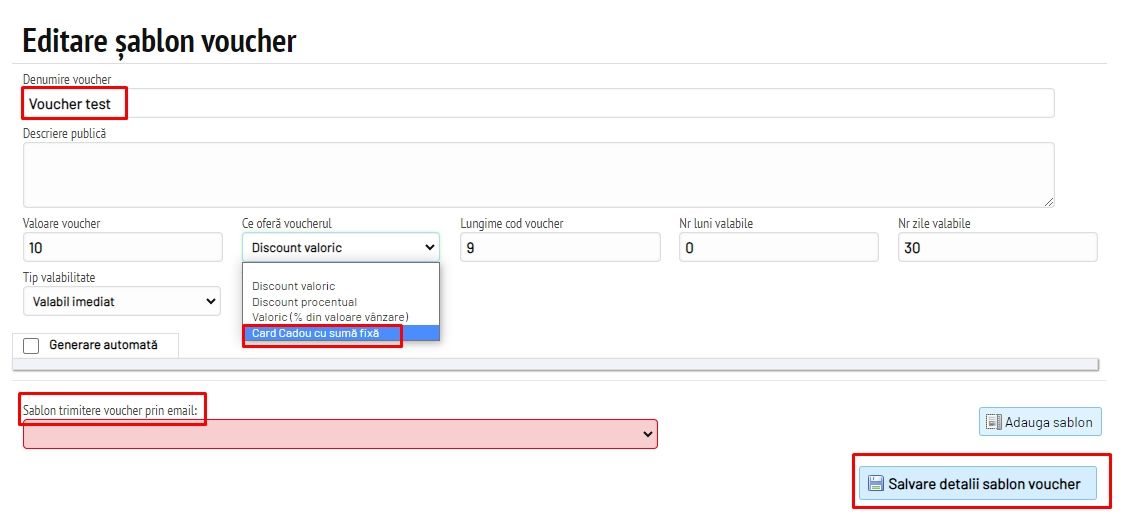
Task: Enable the Generare automată checkbox
Action: 31,345
